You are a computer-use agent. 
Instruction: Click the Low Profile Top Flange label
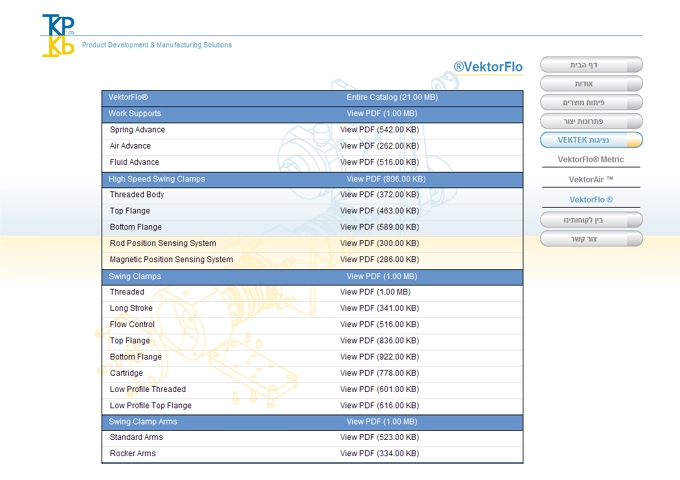[150, 405]
